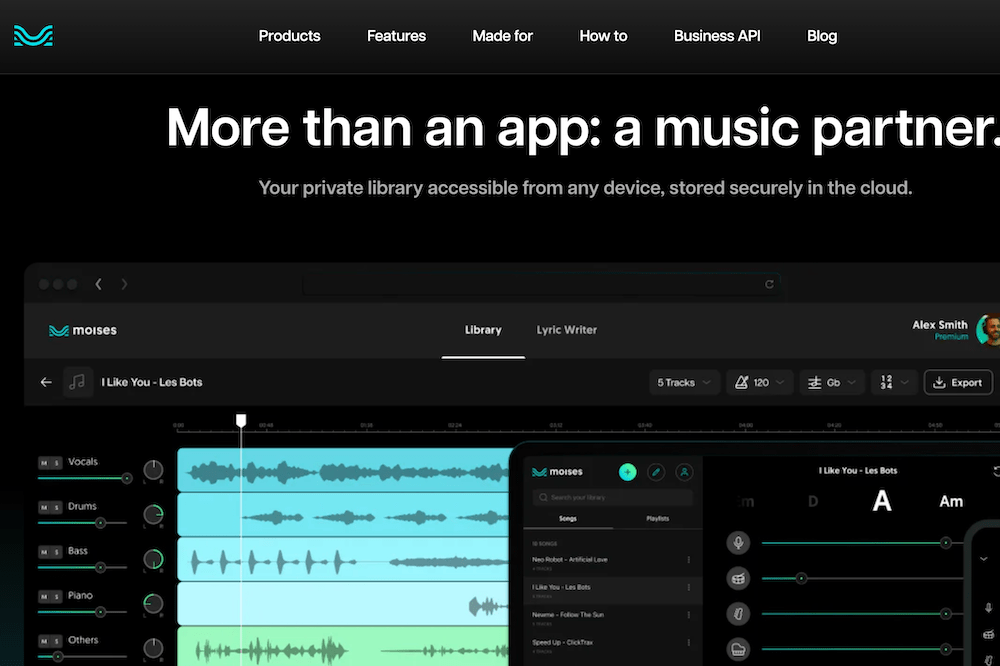Click the Bass volume slider handle
Image resolution: width=1000 pixels, height=666 pixels.
100,567
